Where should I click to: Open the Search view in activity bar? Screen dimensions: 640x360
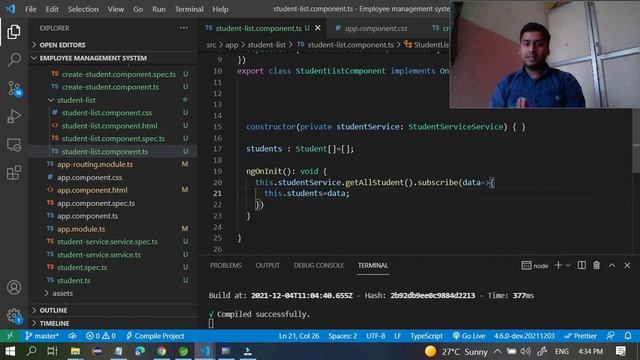13,60
